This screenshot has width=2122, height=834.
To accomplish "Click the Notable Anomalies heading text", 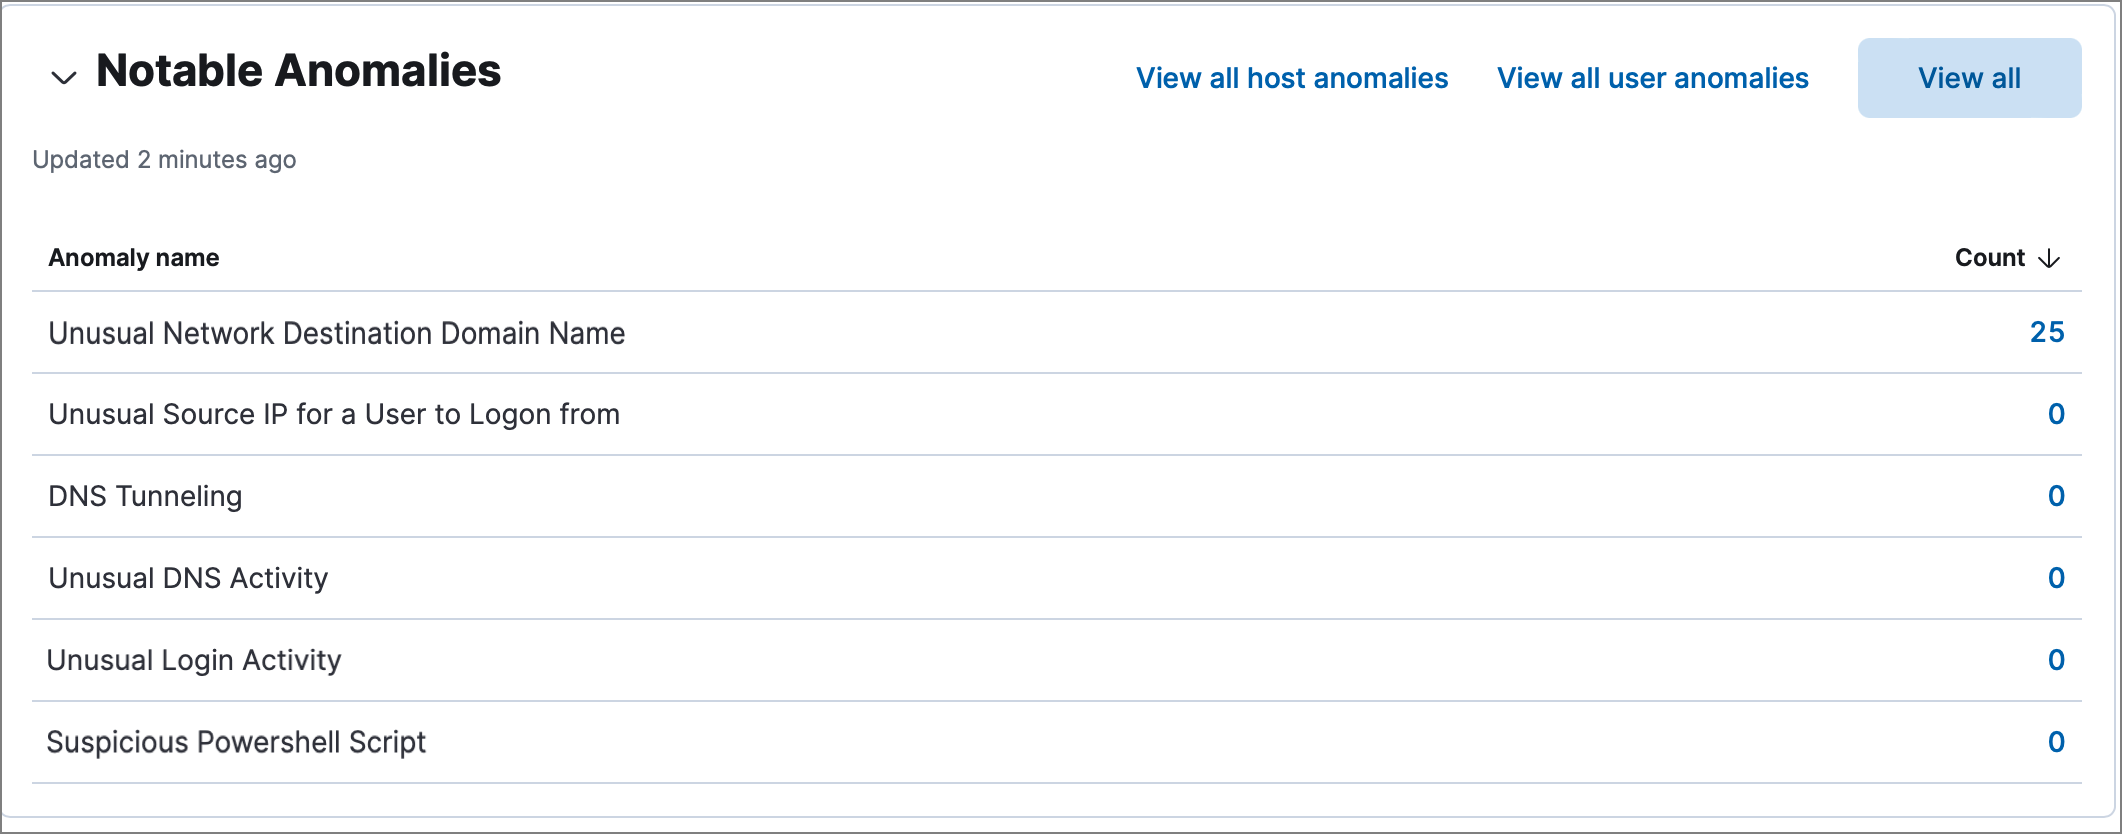I will pyautogui.click(x=297, y=70).
